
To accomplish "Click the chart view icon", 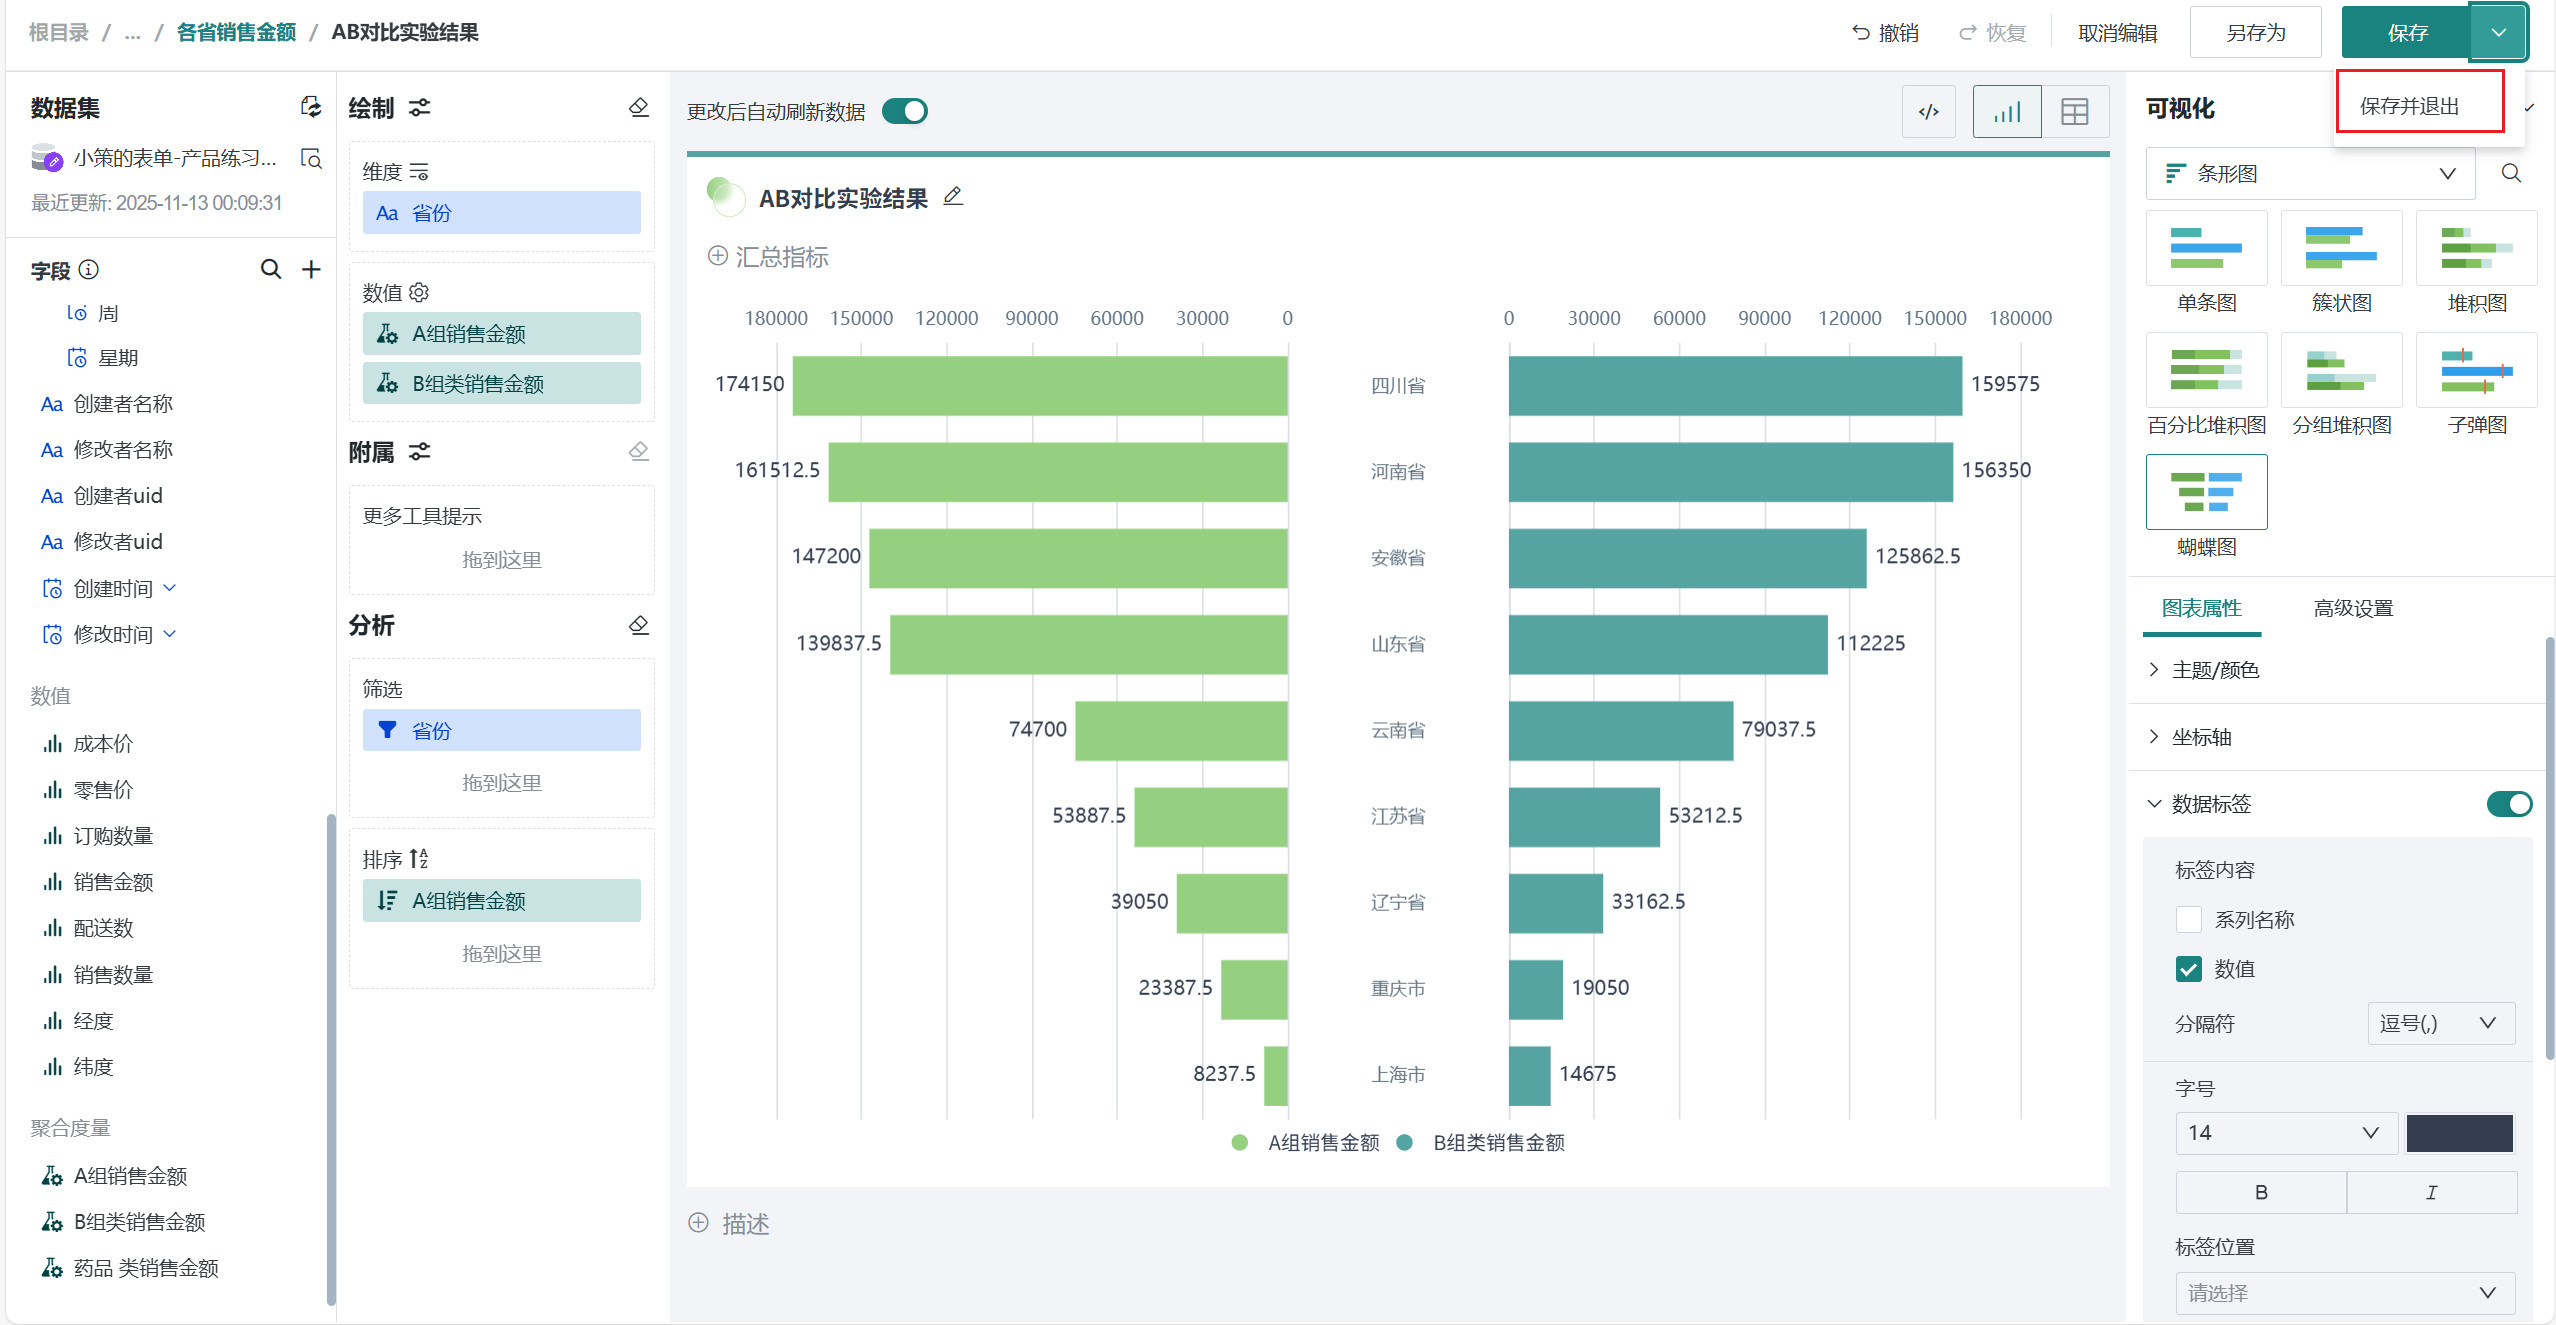I will click(2006, 112).
